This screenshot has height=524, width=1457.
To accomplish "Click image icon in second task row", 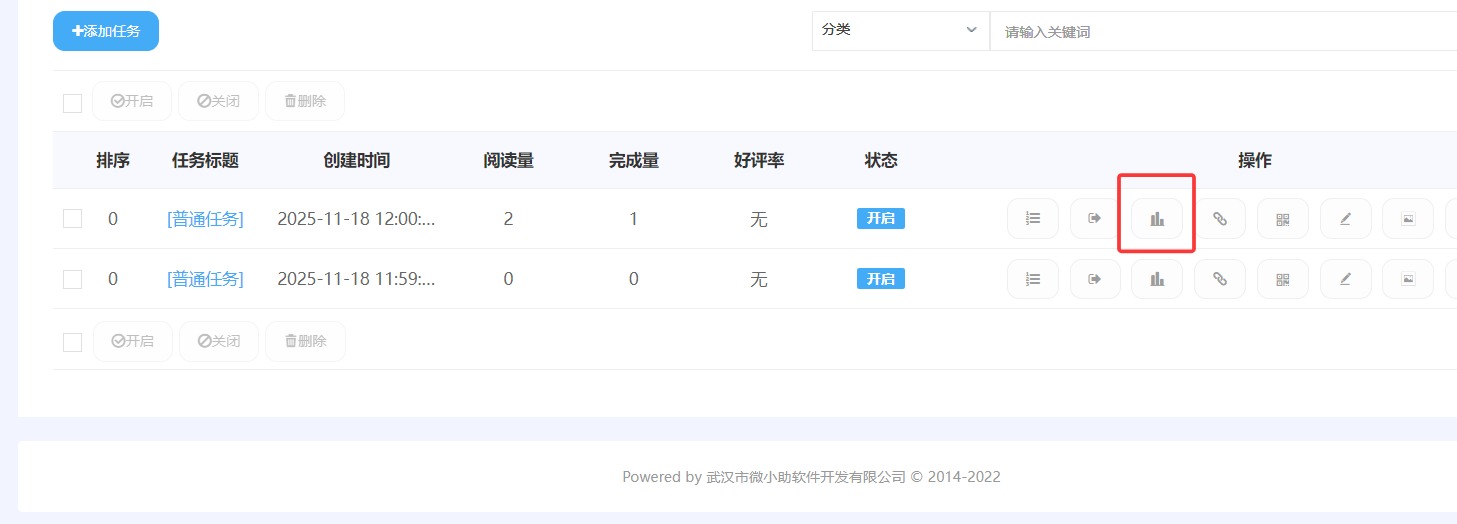I will pyautogui.click(x=1408, y=279).
